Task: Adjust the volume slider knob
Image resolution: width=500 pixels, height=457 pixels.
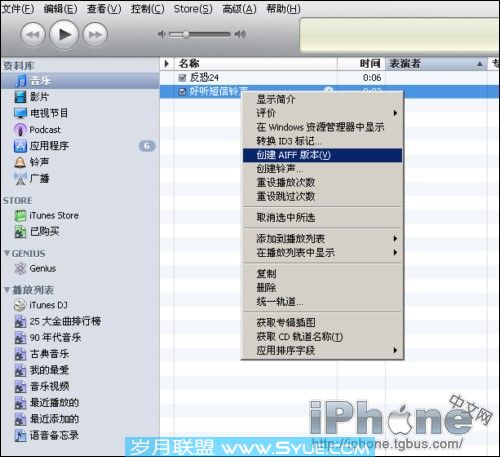Action: [186, 34]
